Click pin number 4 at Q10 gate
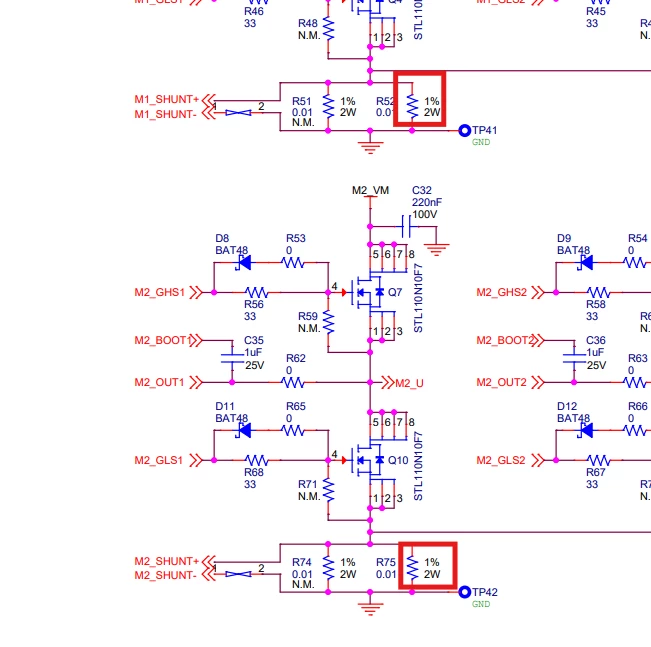Viewport: 651px width, 647px height. point(335,454)
